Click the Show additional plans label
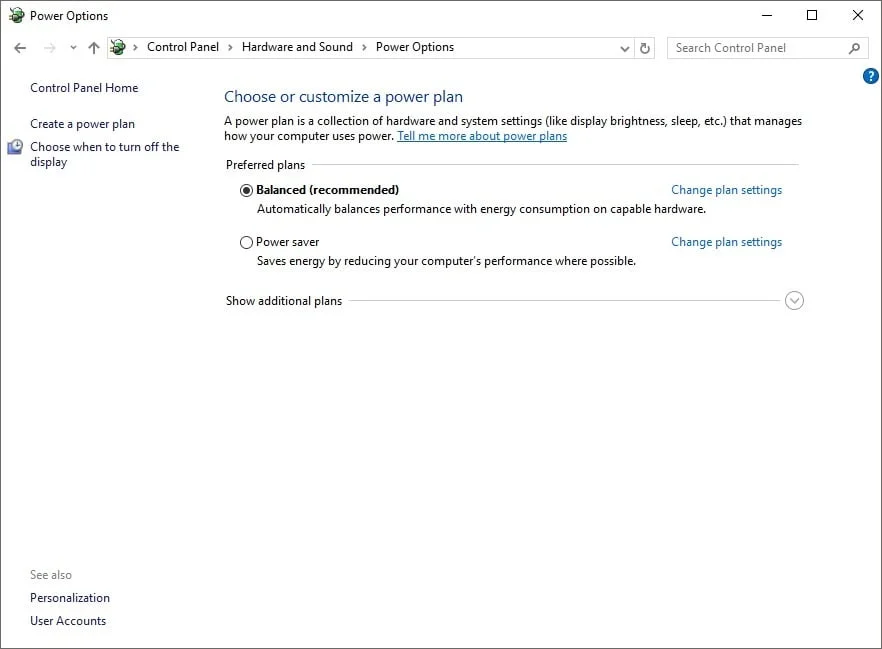This screenshot has width=882, height=649. pos(284,301)
